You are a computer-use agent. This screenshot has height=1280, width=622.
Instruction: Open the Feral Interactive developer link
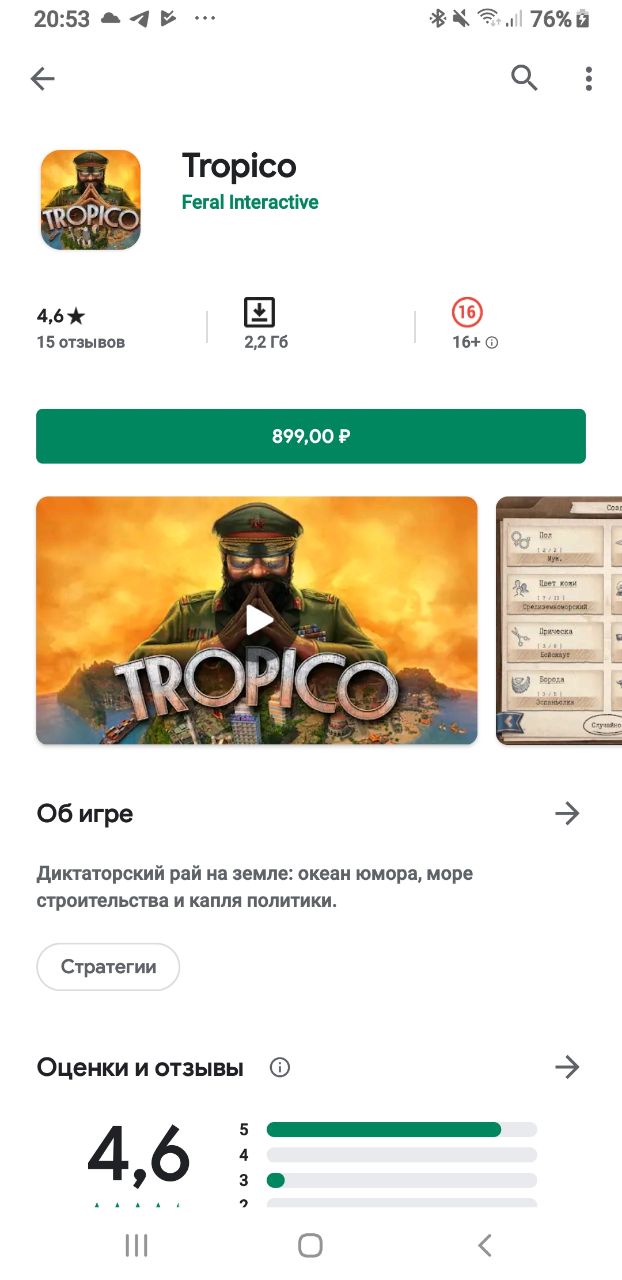250,202
